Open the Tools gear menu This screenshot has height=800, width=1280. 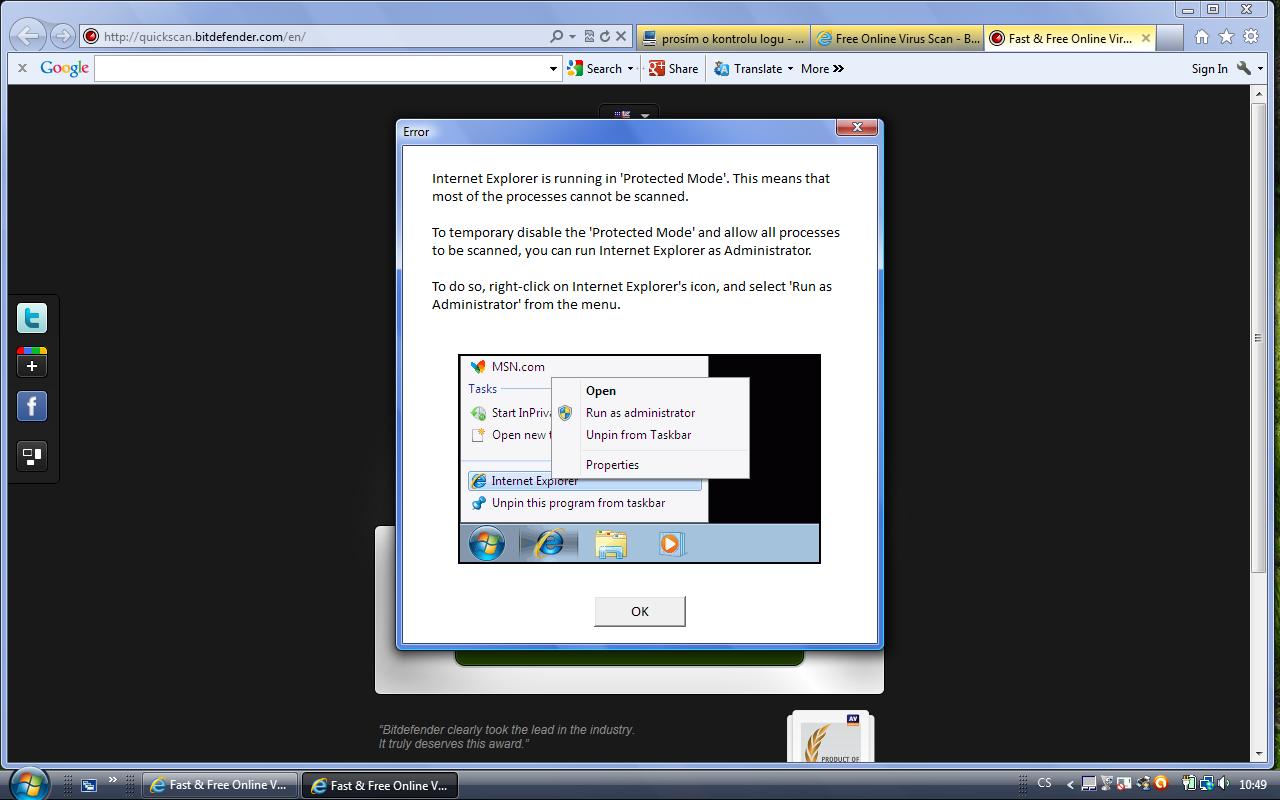(1252, 37)
